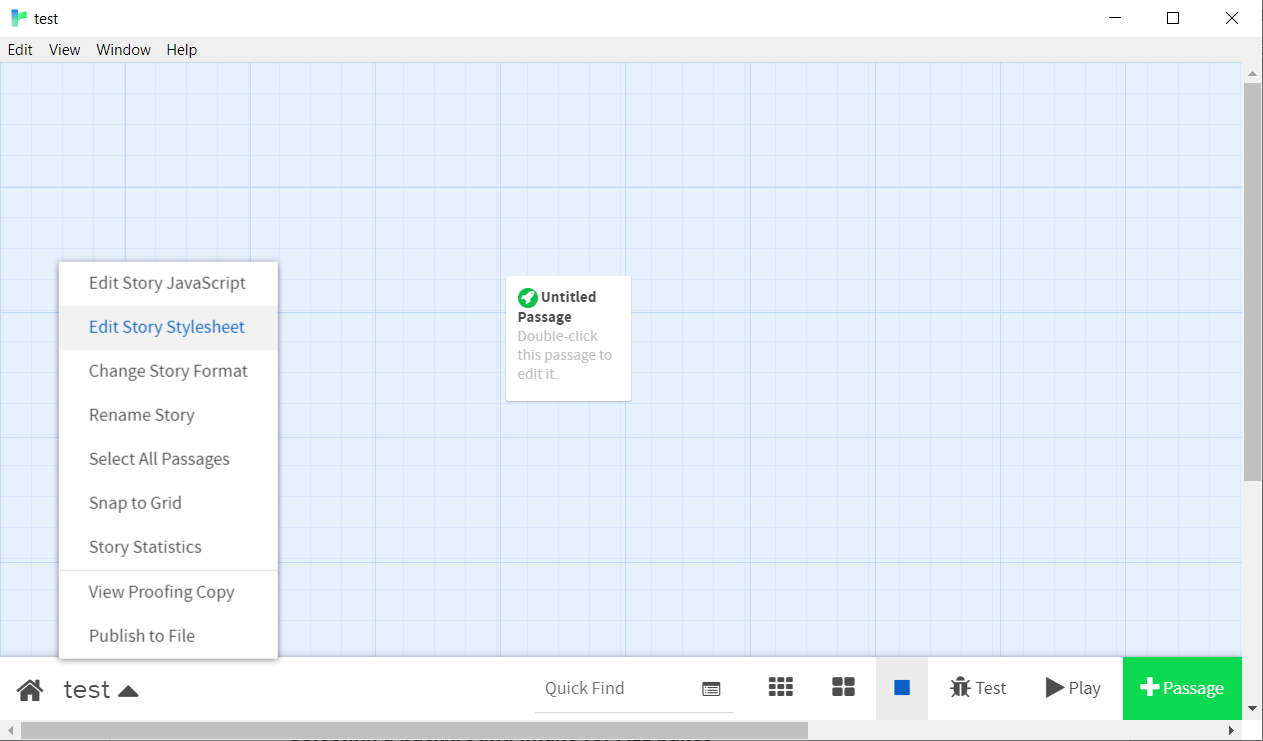This screenshot has height=741, width=1263.
Task: Choose Edit Story Stylesheet
Action: 168,327
